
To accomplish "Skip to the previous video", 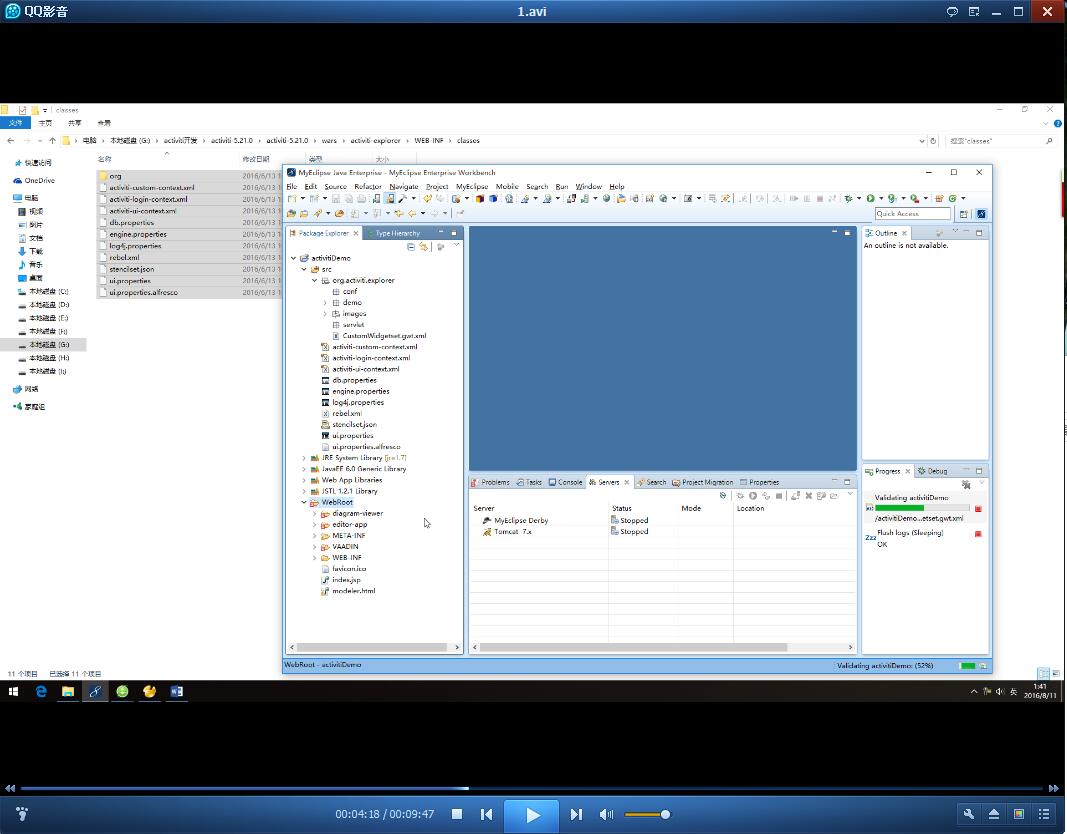I will [x=487, y=815].
